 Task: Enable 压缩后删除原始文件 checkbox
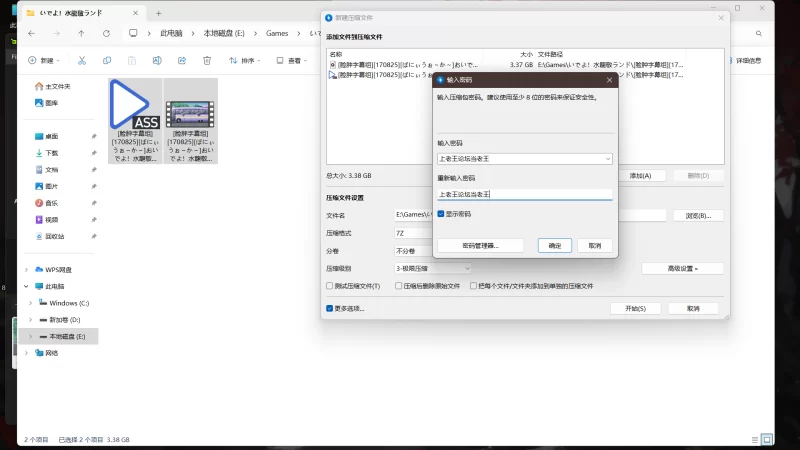pos(398,286)
